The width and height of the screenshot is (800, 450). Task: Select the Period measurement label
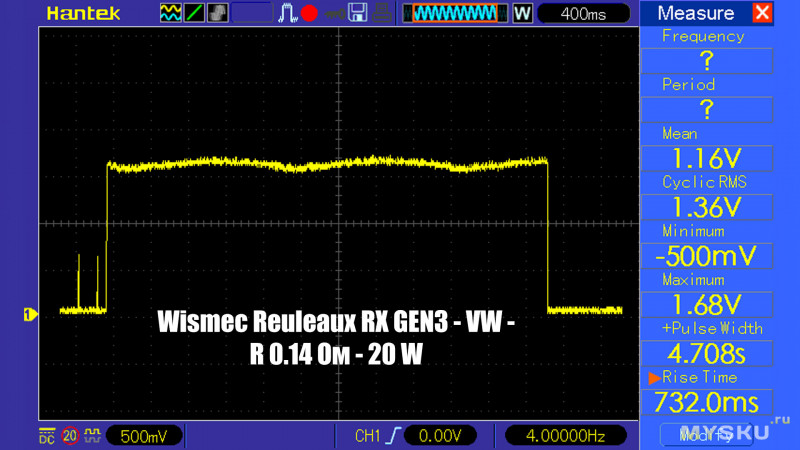[688, 85]
